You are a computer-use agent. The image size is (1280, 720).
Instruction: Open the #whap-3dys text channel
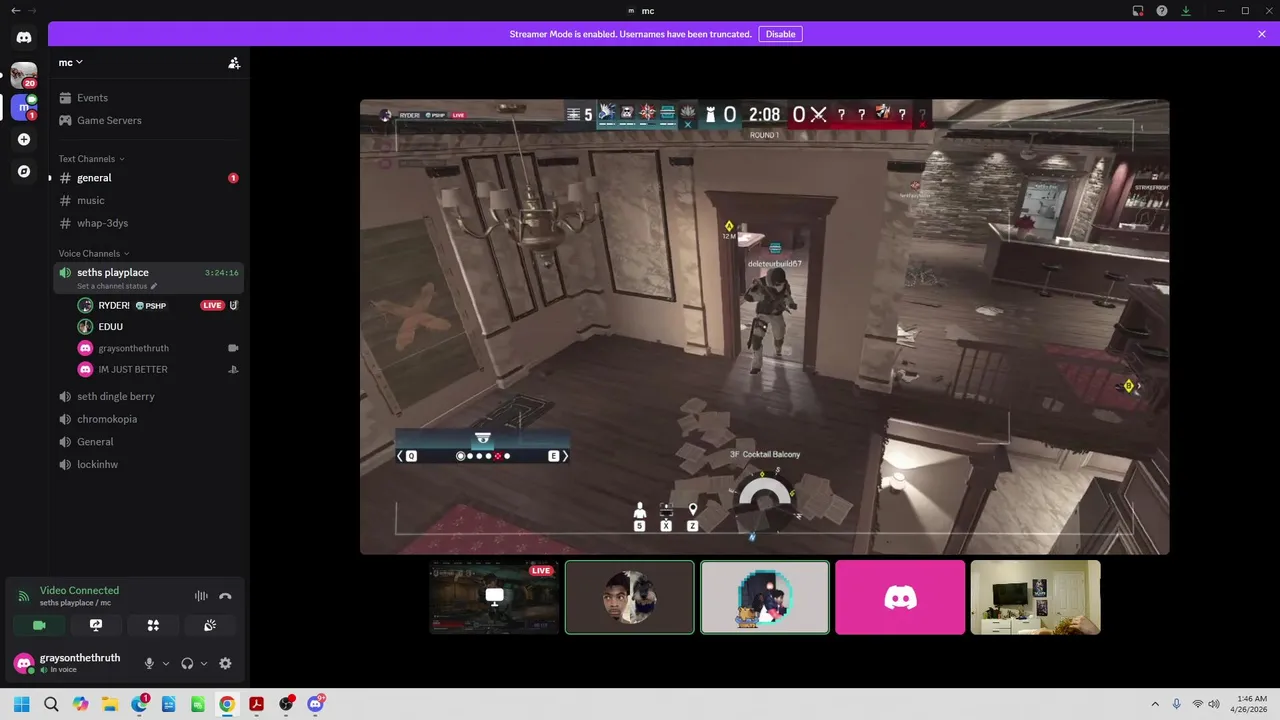click(148, 223)
